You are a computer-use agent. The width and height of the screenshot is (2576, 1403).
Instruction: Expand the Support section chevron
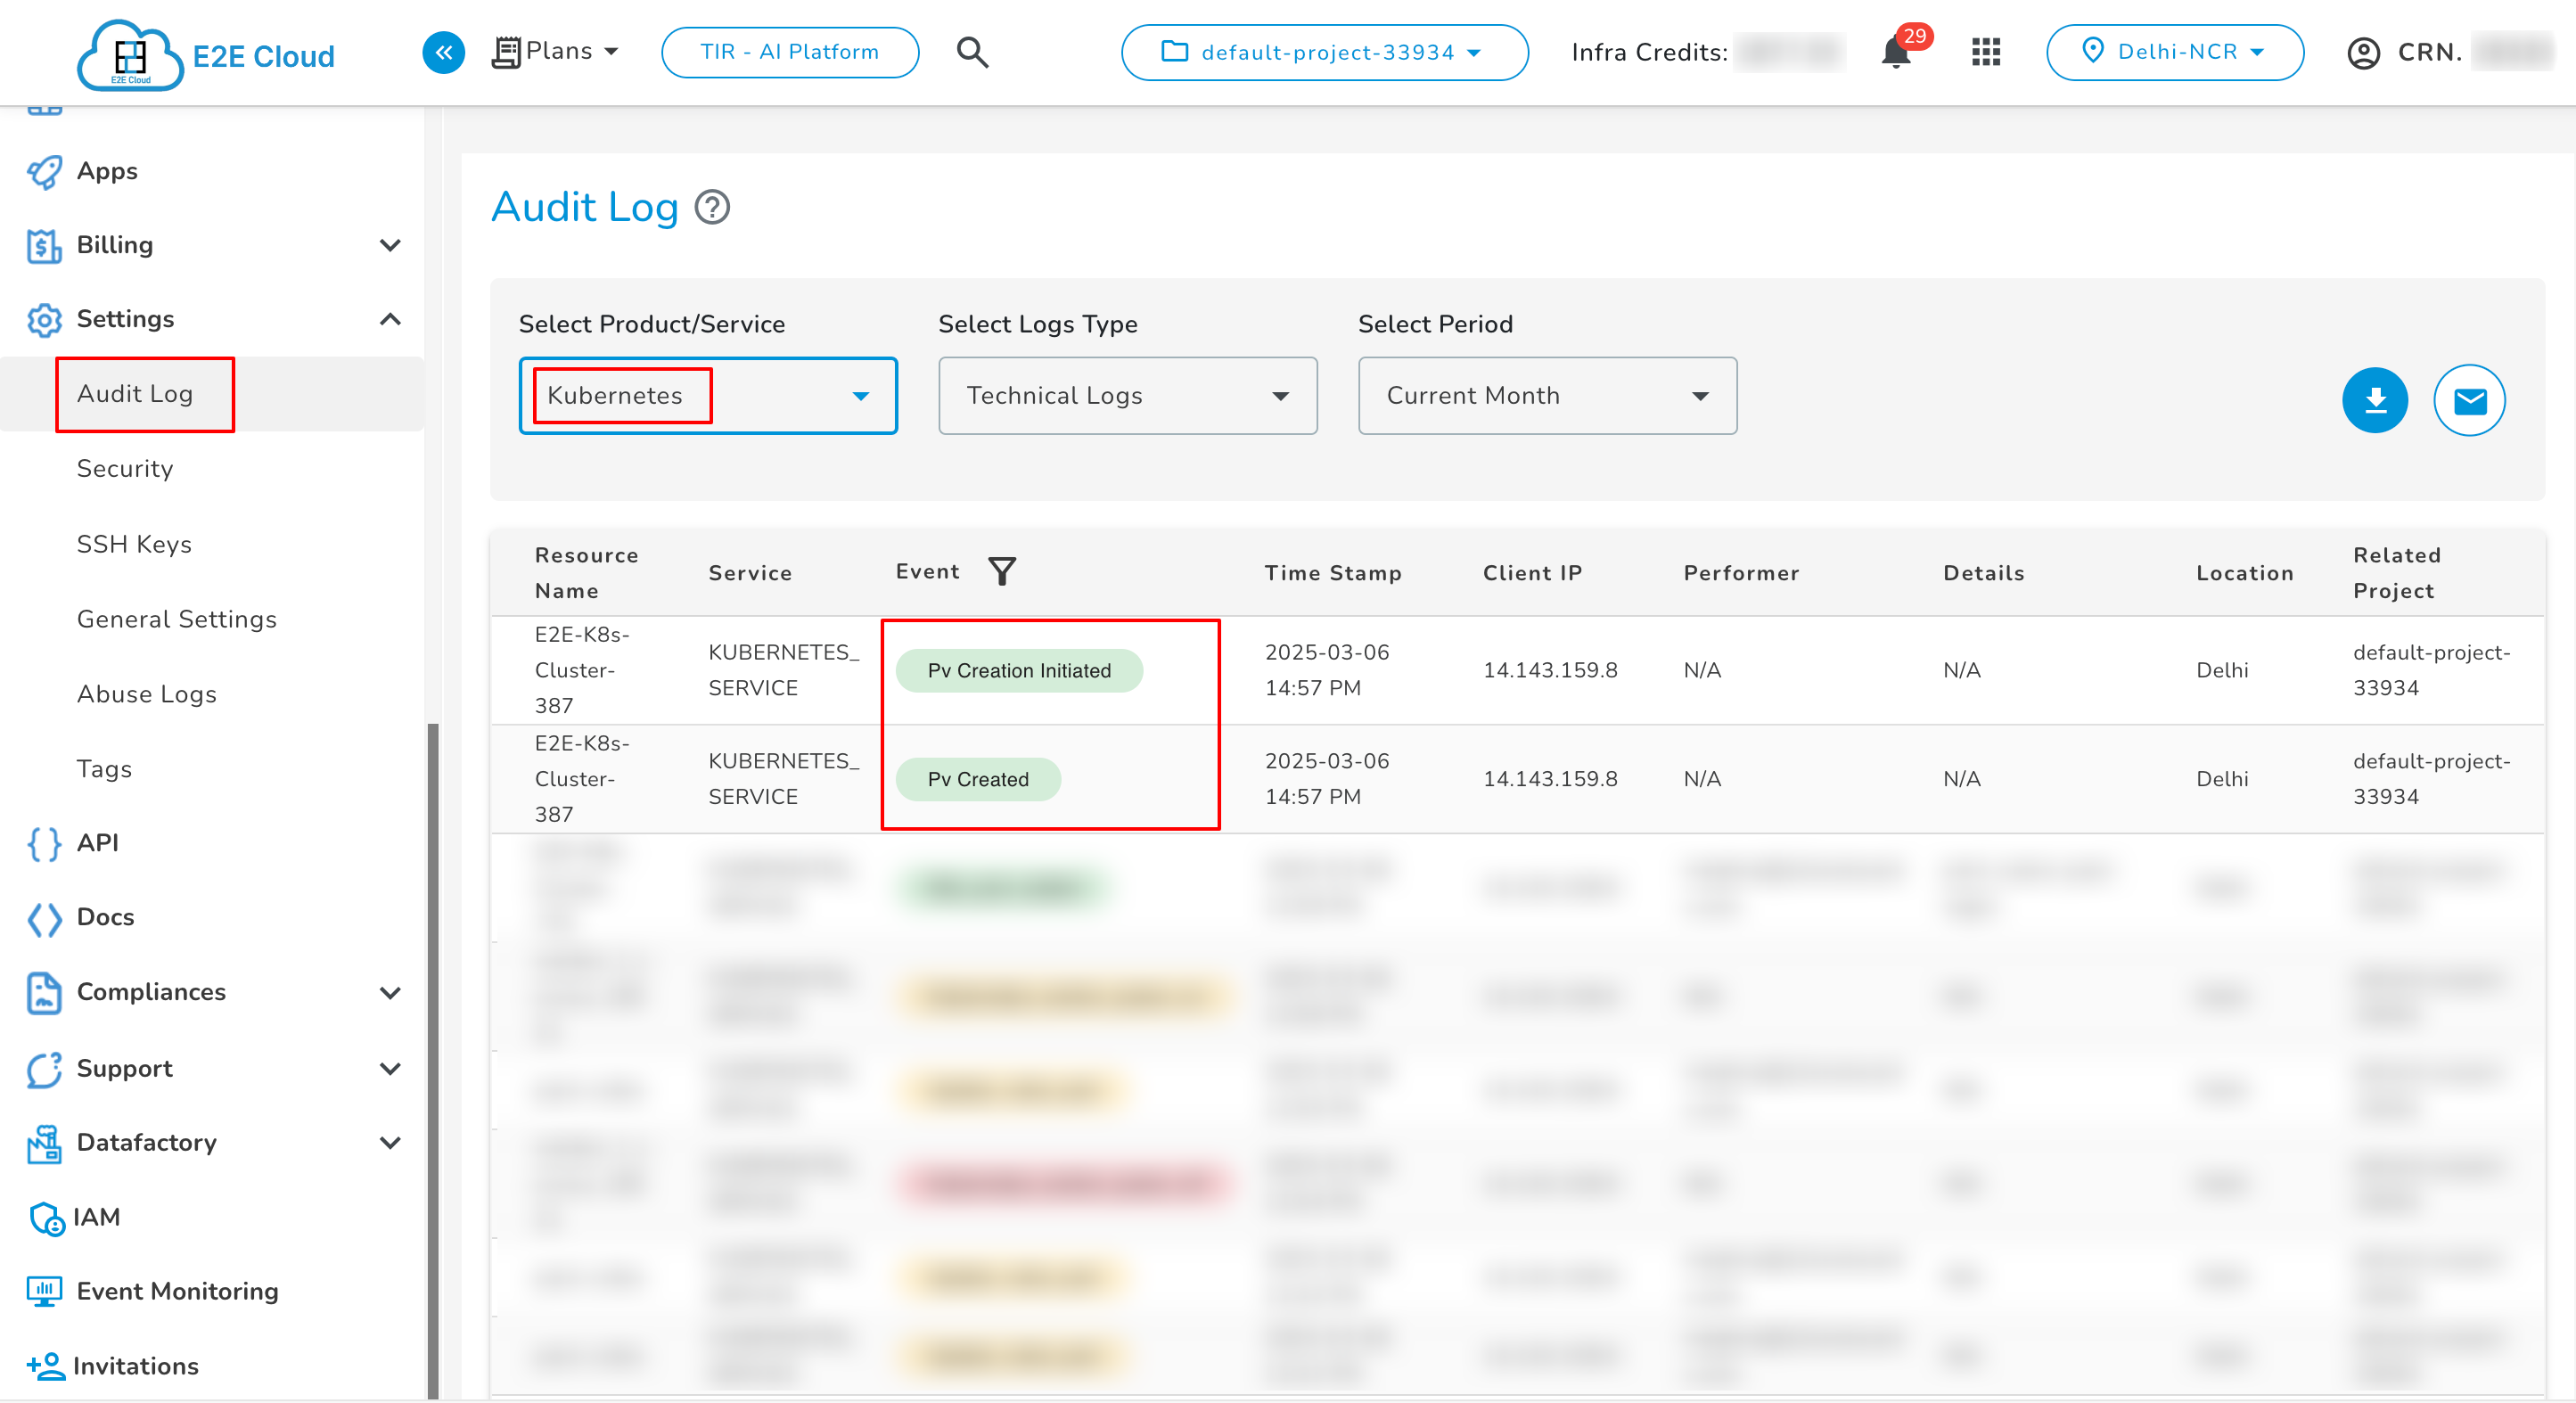(390, 1068)
